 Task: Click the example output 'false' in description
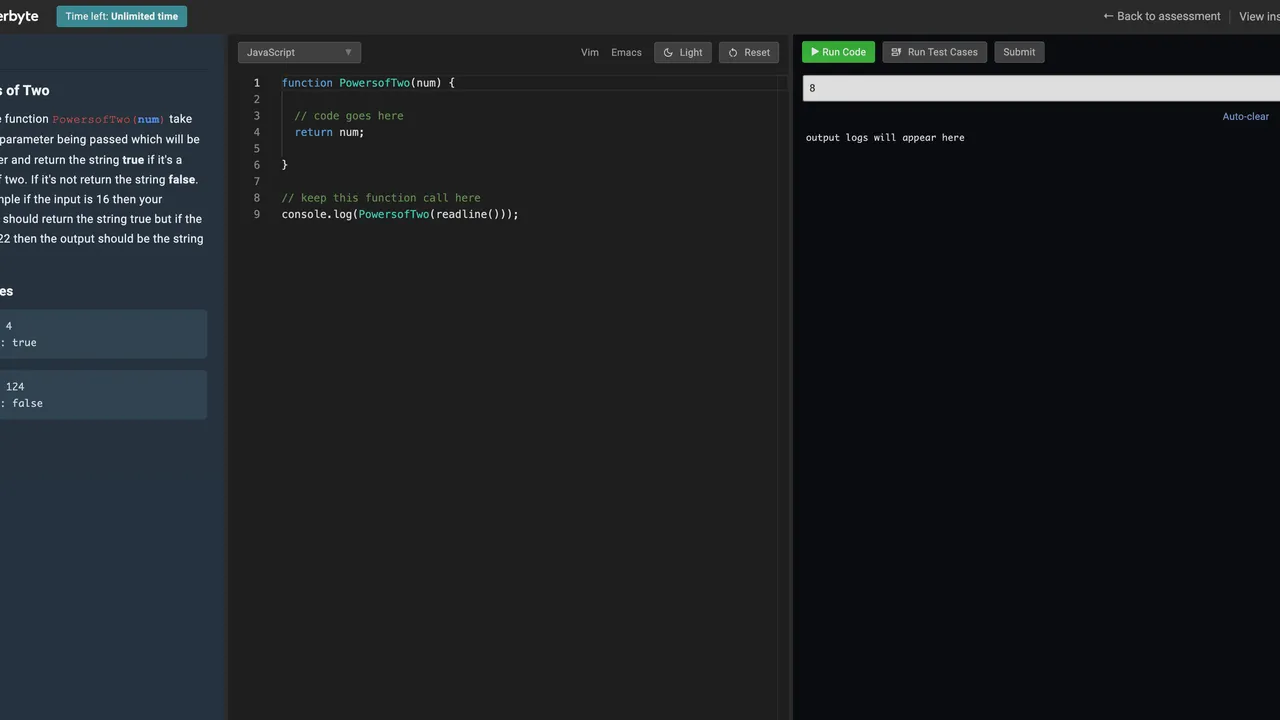(28, 403)
